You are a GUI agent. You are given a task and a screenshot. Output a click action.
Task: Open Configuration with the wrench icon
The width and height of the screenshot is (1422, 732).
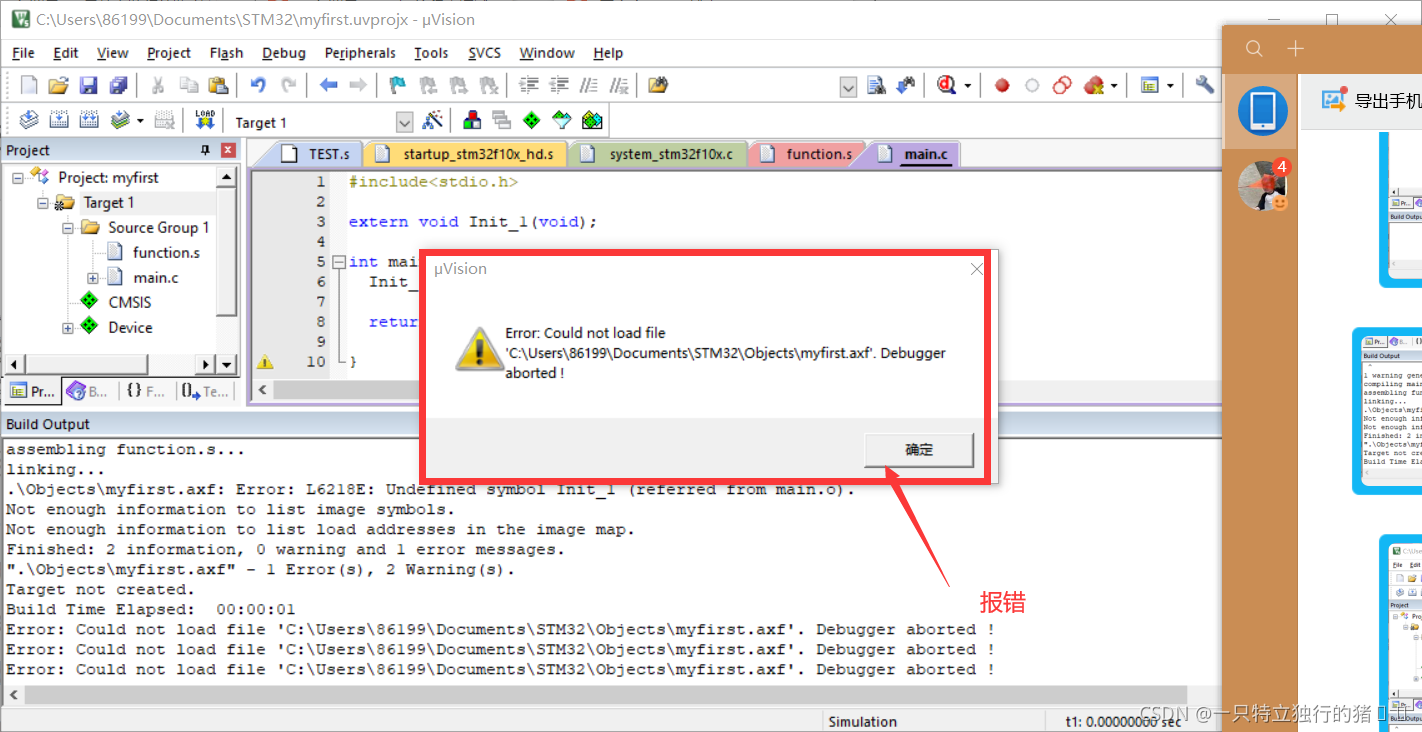pos(1205,85)
